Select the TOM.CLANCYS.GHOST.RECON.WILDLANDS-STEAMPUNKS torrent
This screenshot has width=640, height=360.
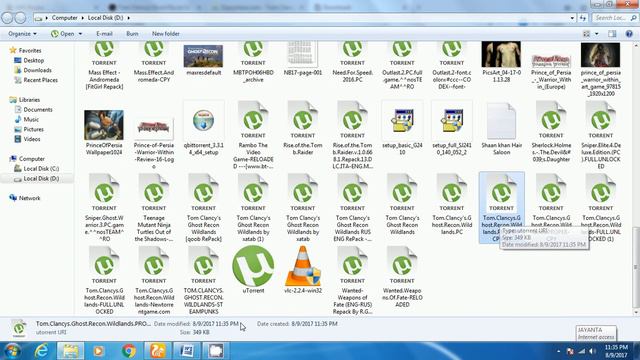(x=203, y=280)
